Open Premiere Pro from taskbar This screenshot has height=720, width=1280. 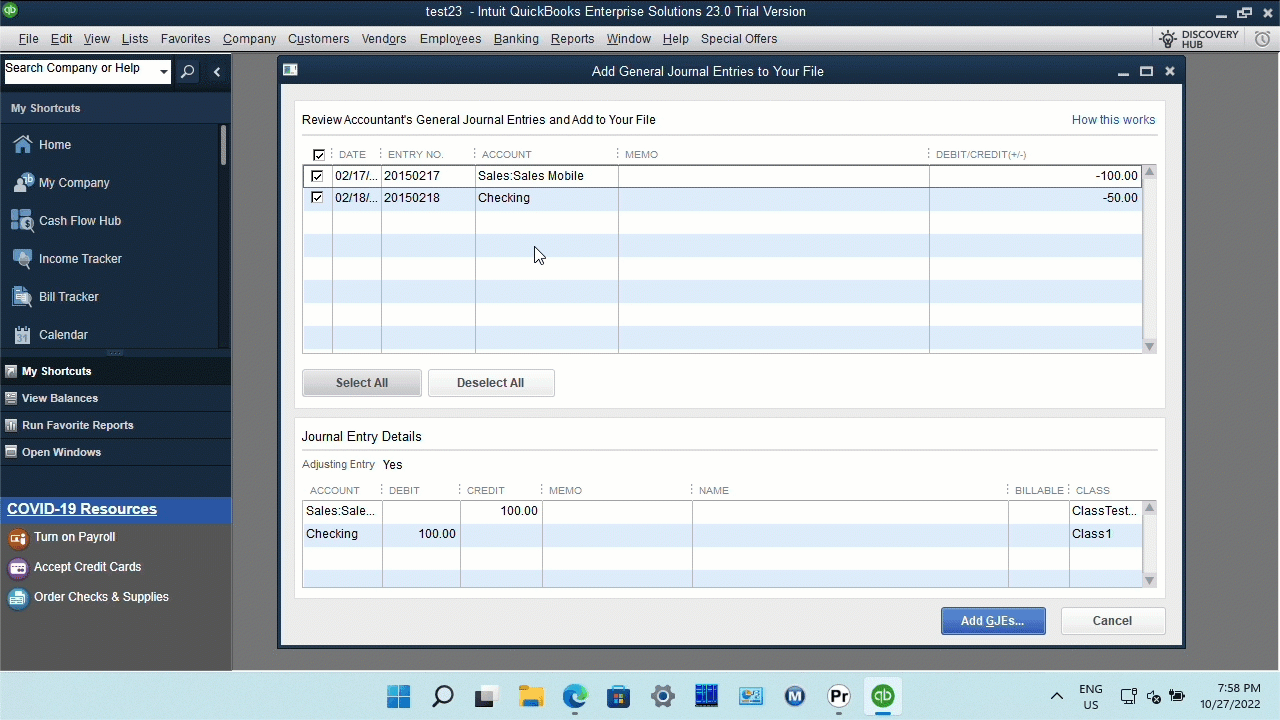pyautogui.click(x=839, y=696)
